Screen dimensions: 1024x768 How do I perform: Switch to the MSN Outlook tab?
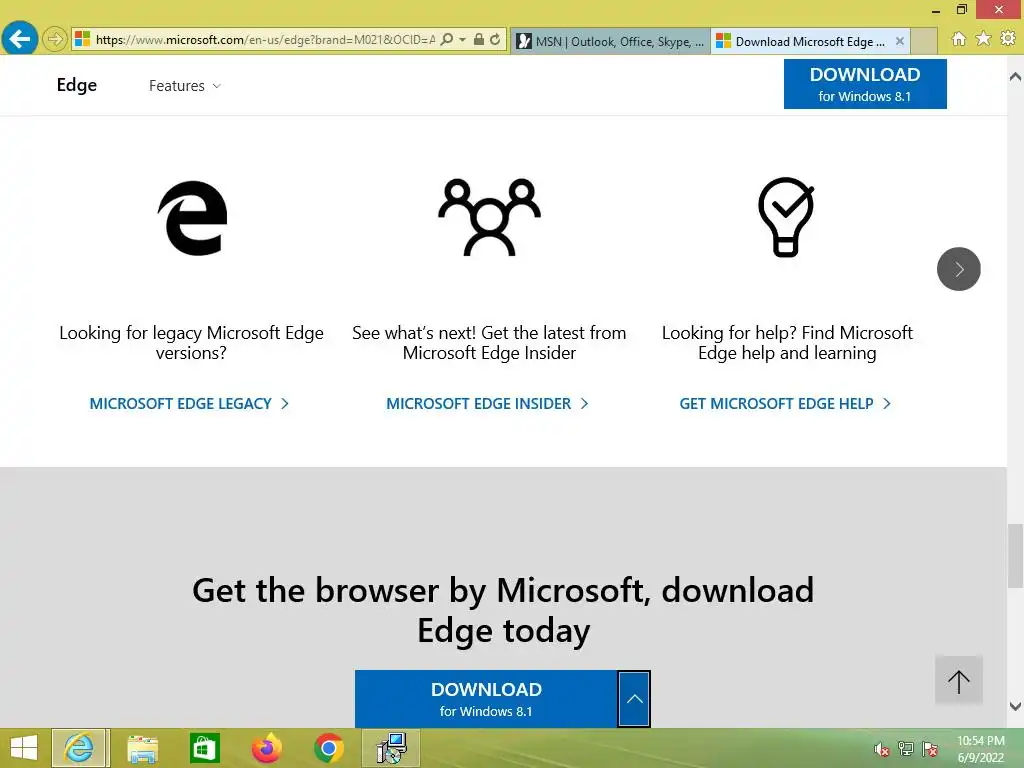(x=611, y=41)
